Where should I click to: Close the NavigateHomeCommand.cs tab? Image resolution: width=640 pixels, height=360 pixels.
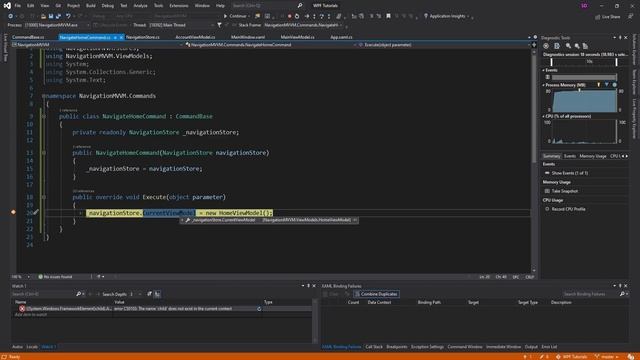click(x=121, y=38)
